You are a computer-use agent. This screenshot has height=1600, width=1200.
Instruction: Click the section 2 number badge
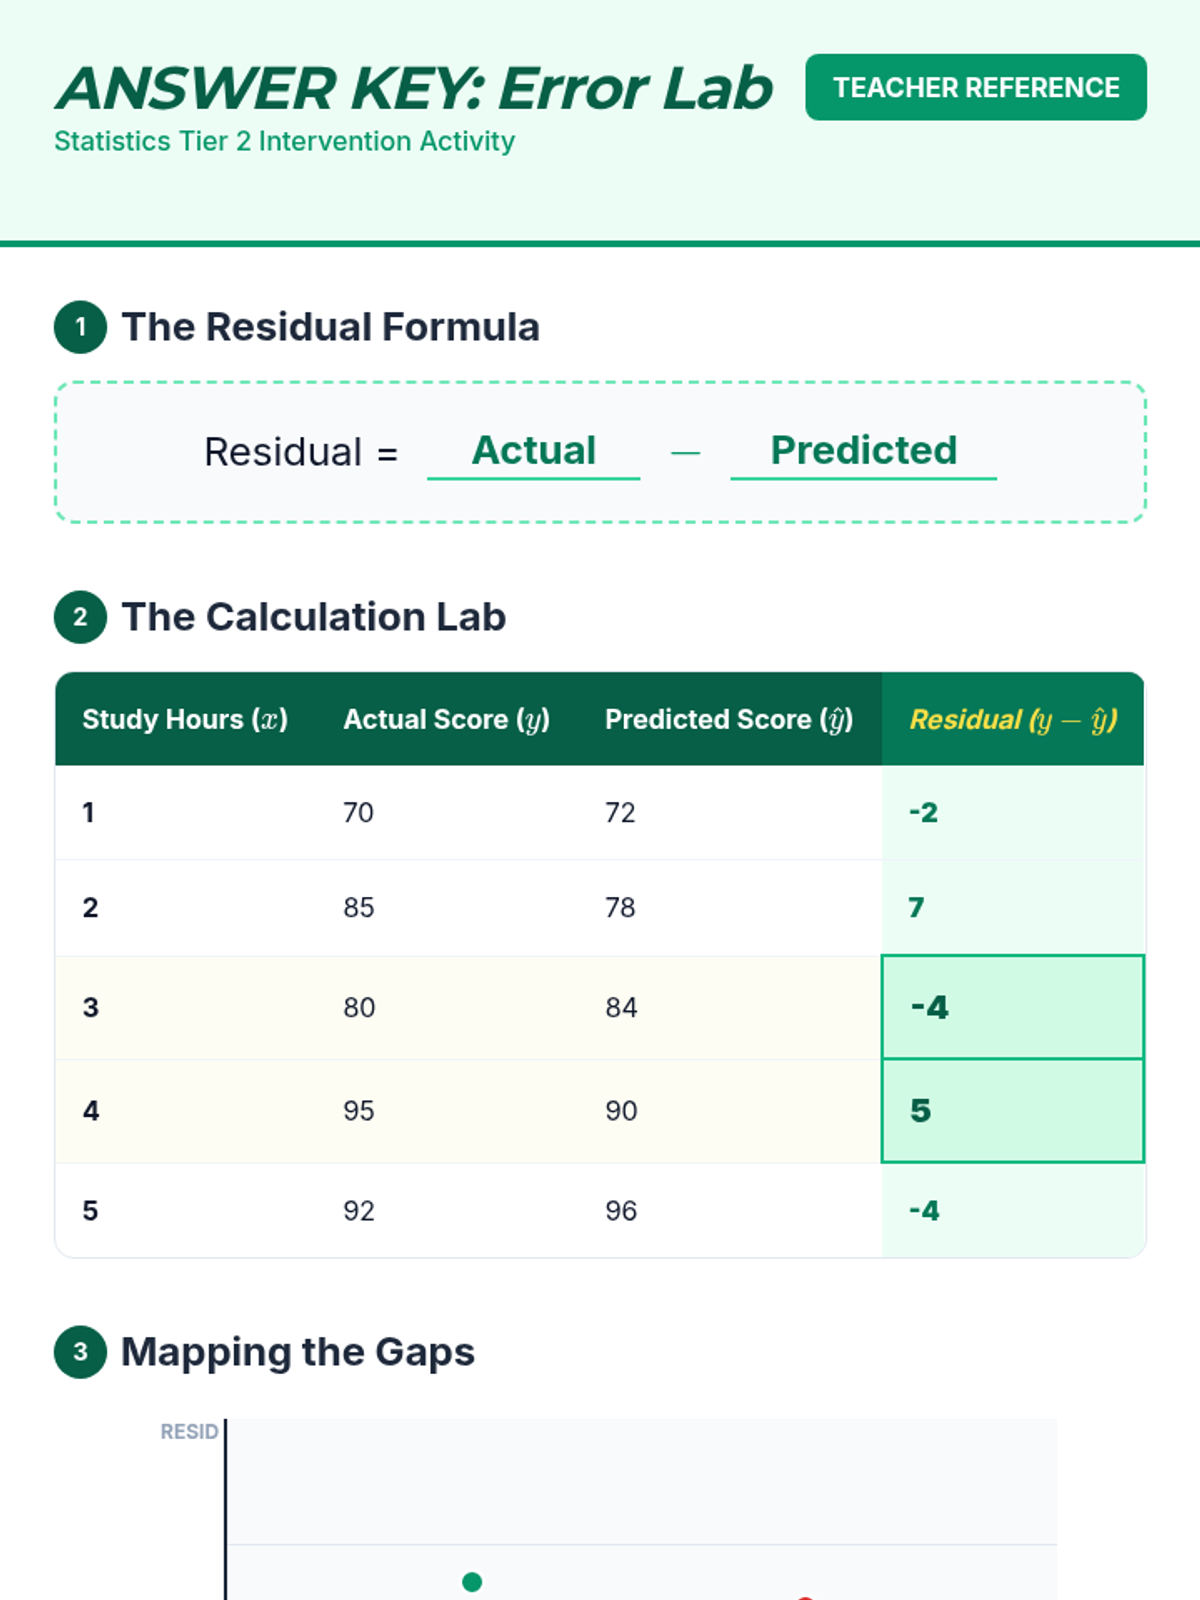(x=80, y=617)
